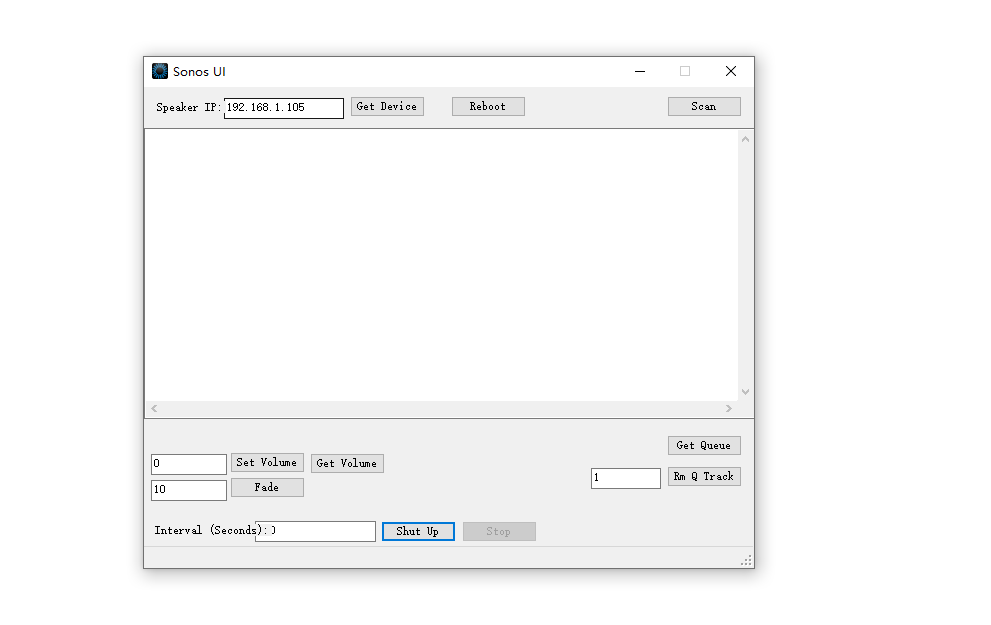Click the queue track number field
Viewport: 991px width, 625px height.
pyautogui.click(x=626, y=478)
